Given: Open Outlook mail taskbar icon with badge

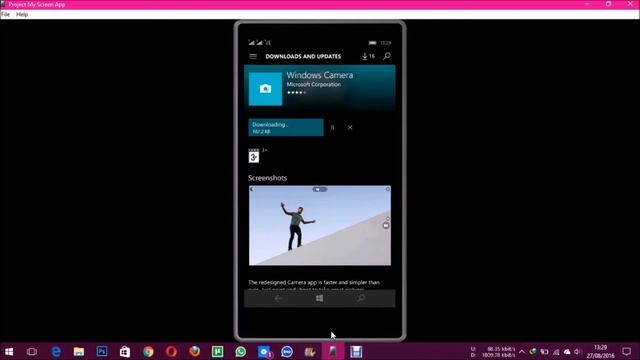Looking at the screenshot, I should (264, 351).
